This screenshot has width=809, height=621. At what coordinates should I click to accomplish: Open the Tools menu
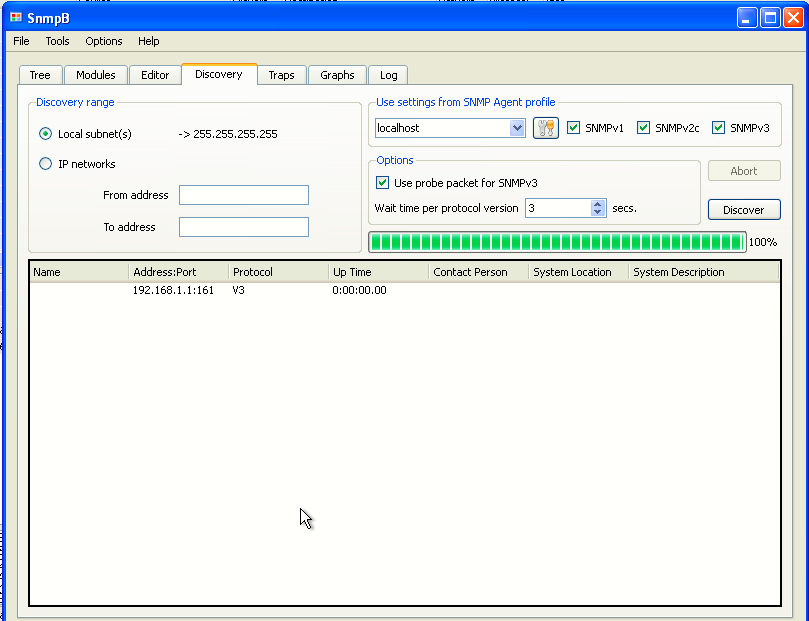click(x=57, y=41)
